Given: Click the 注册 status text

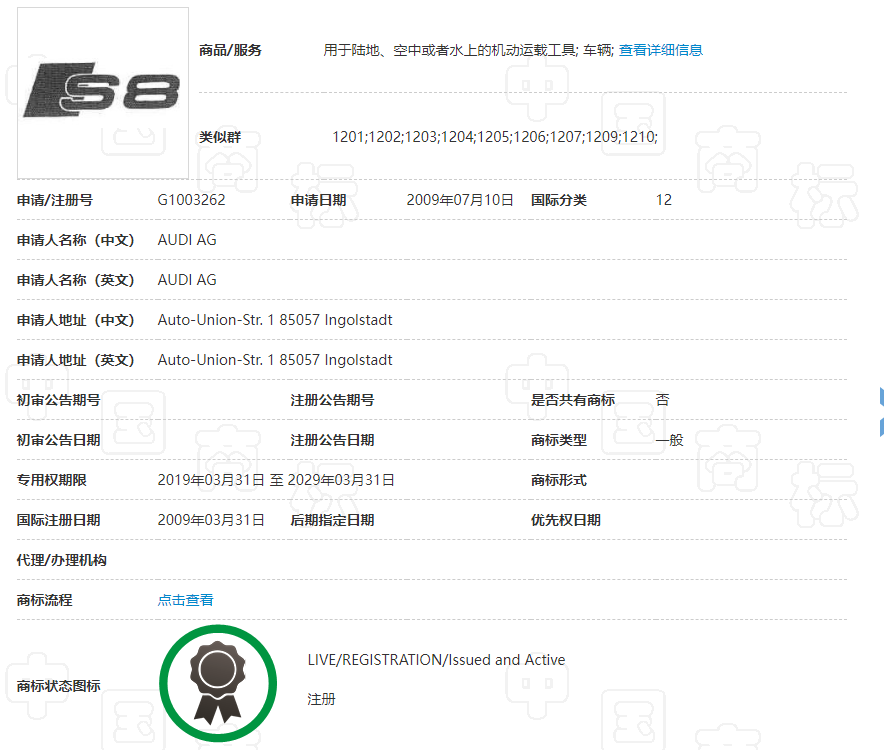Looking at the screenshot, I should (x=321, y=699).
